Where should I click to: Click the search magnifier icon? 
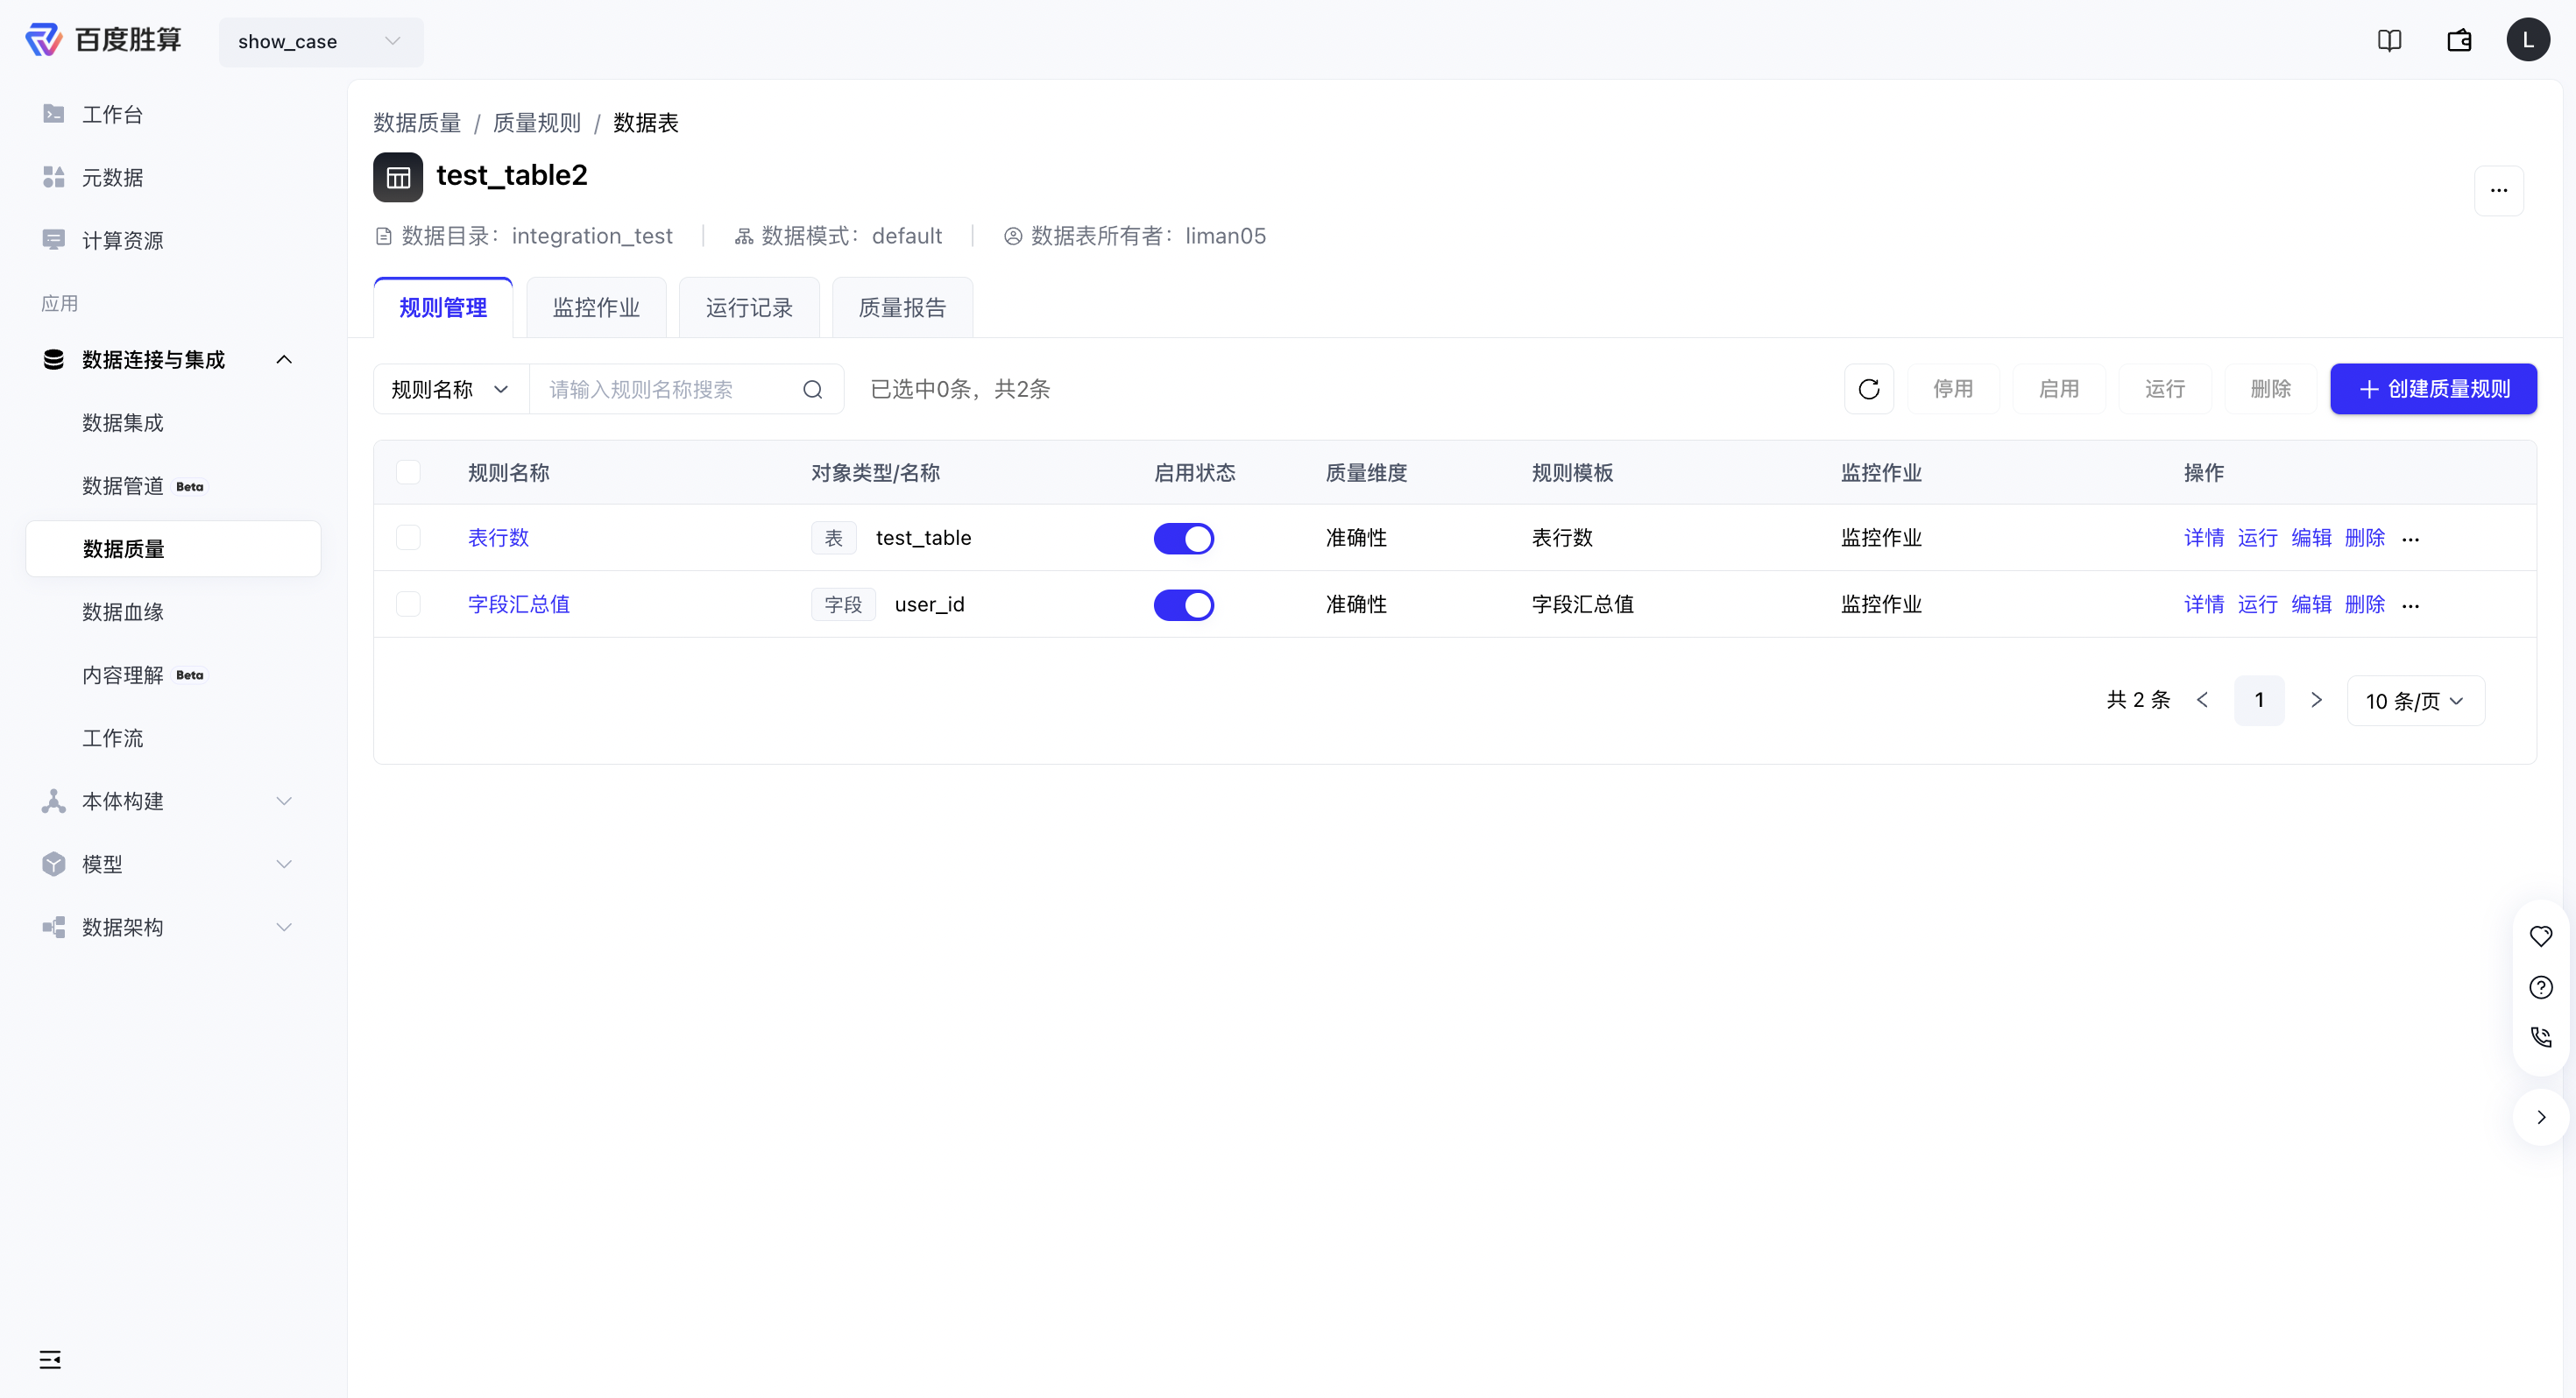pyautogui.click(x=812, y=389)
